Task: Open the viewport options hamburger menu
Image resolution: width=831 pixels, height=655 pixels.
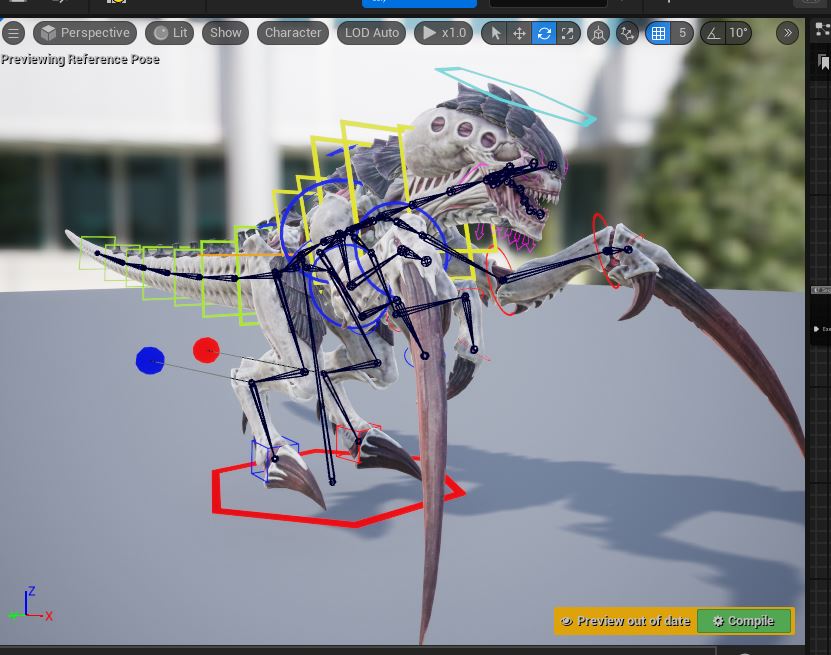Action: click(x=13, y=33)
